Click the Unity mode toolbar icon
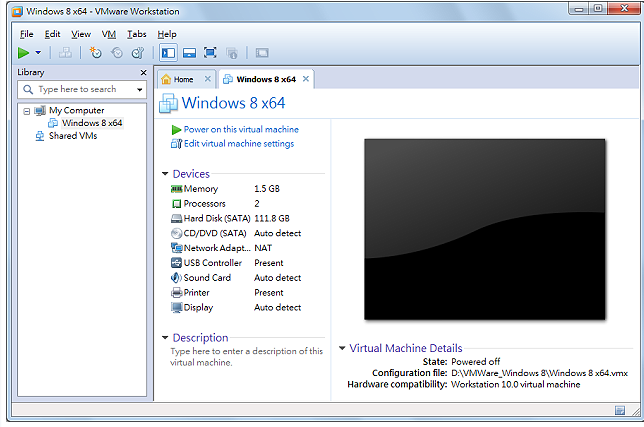The image size is (644, 427). pyautogui.click(x=232, y=53)
